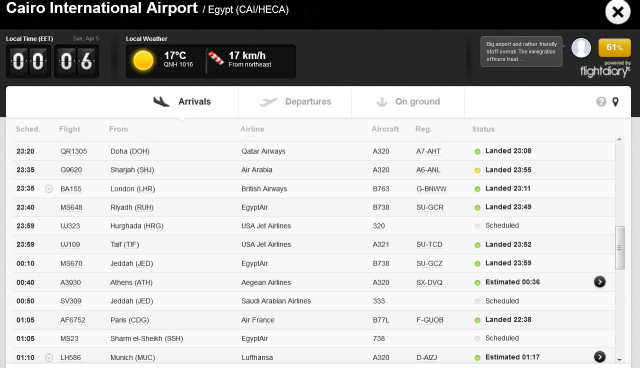The image size is (640, 368).
Task: Expand the LH586 Munich codeshare chevron
Action: [49, 358]
